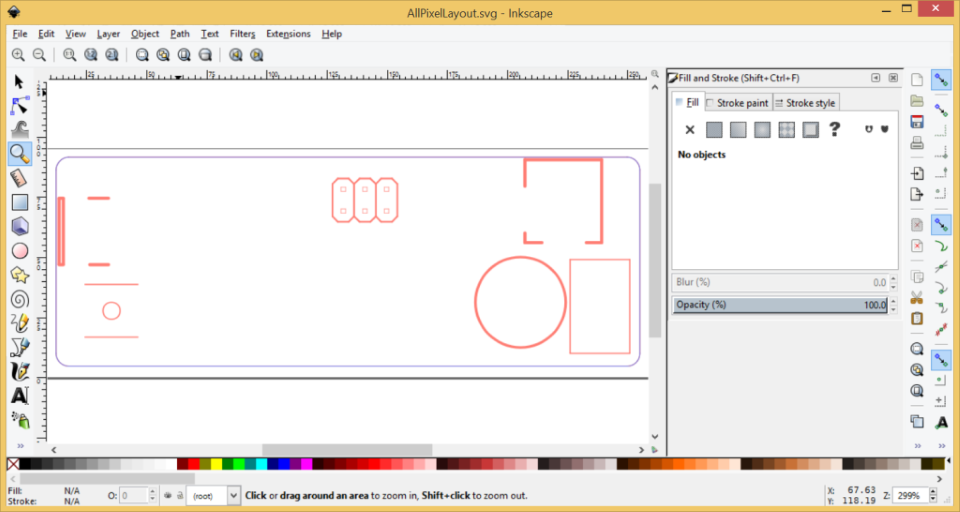Viewport: 960px width, 512px height.
Task: Switch to the Stroke paint tab
Action: pyautogui.click(x=737, y=103)
